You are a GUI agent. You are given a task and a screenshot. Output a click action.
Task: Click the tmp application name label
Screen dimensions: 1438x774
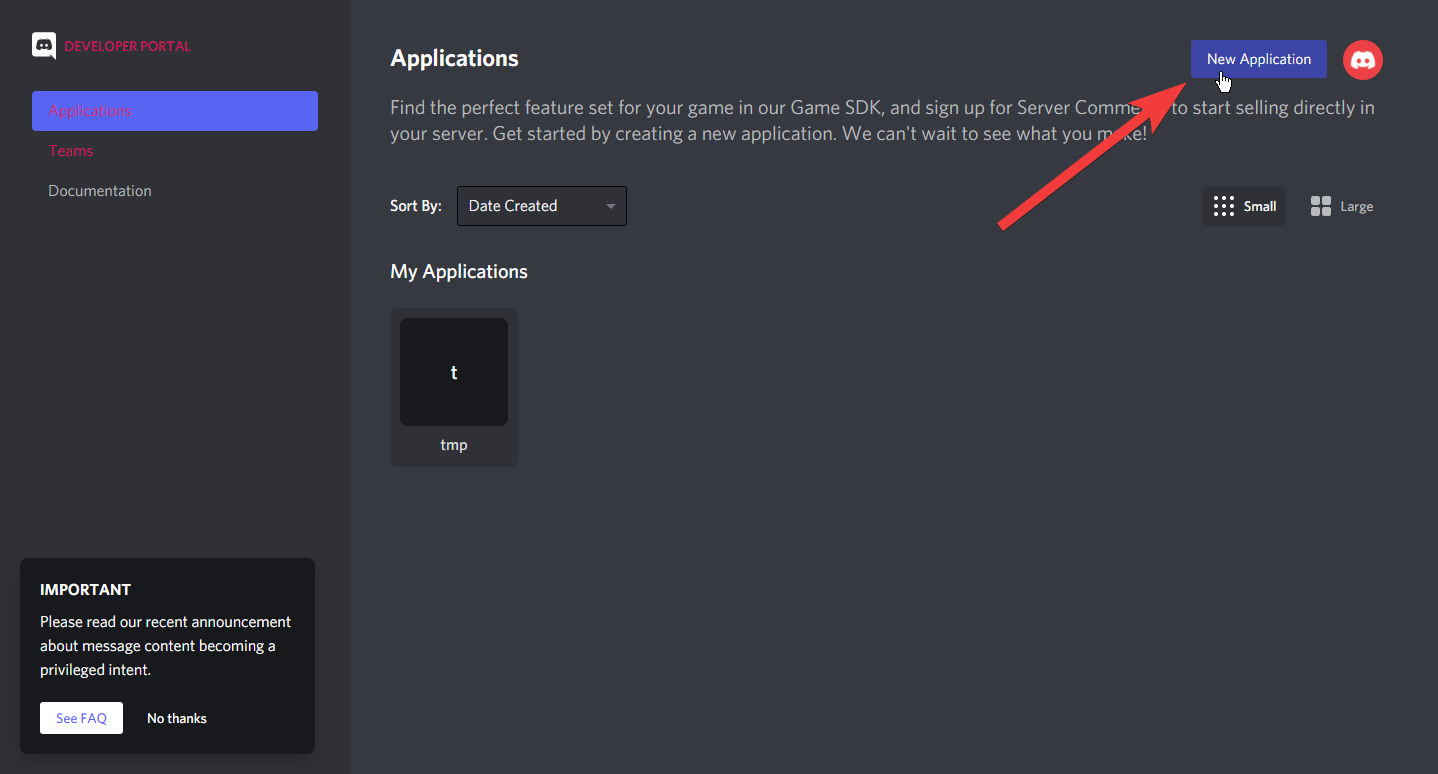pos(454,445)
